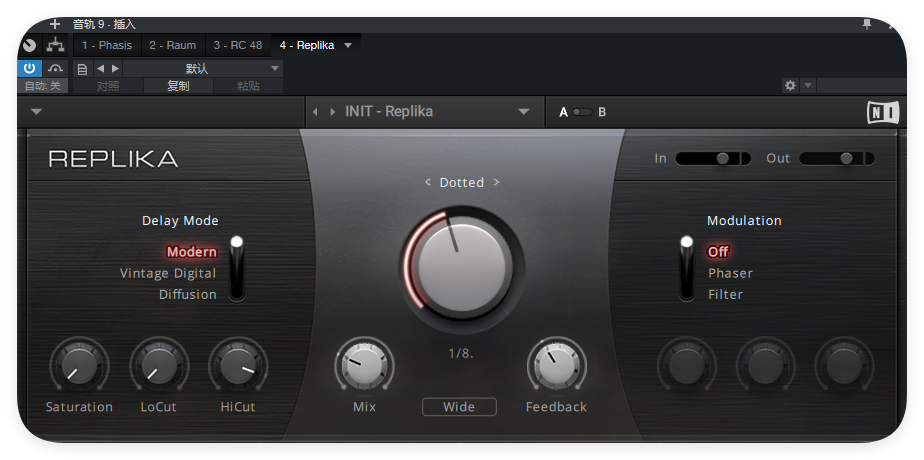Click the 自动: 关 automation button
Screen dimensions: 924x460
pyautogui.click(x=42, y=86)
